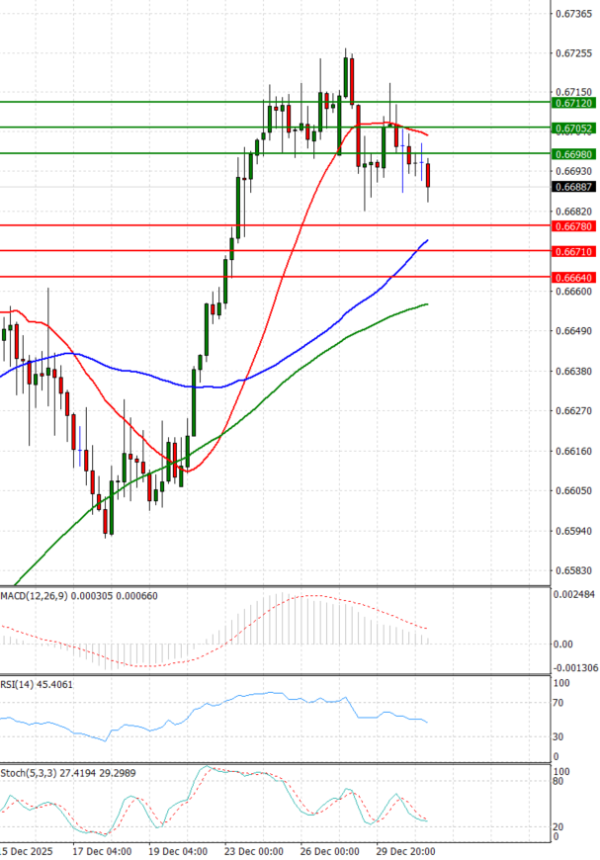
Task: Click the 0.67365 value on the price axis
Action: (x=572, y=14)
